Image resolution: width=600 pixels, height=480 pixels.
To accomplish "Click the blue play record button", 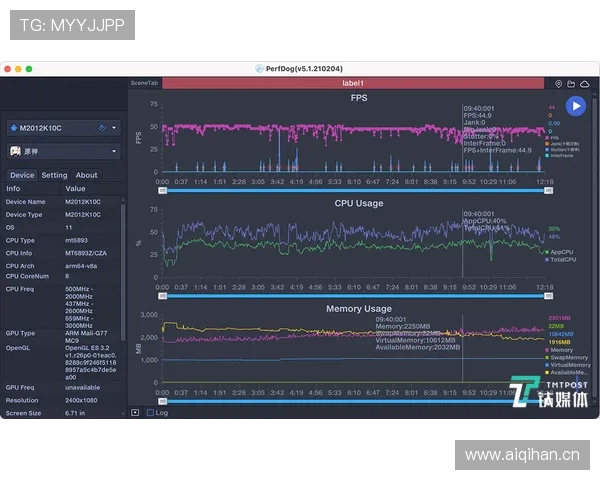I will click(574, 105).
